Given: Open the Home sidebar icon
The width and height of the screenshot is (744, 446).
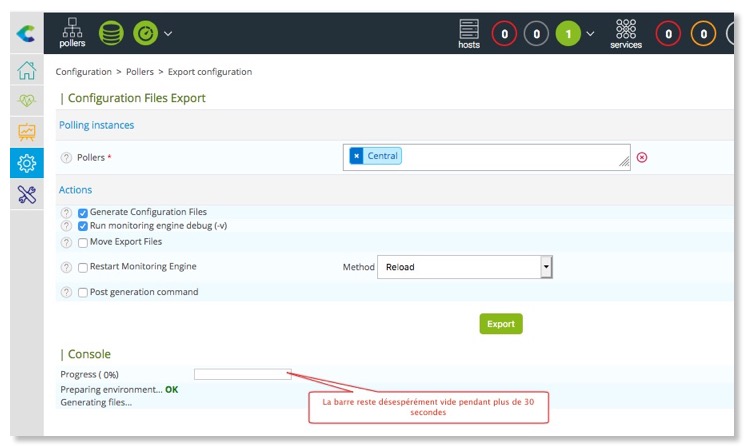Looking at the screenshot, I should [x=26, y=71].
